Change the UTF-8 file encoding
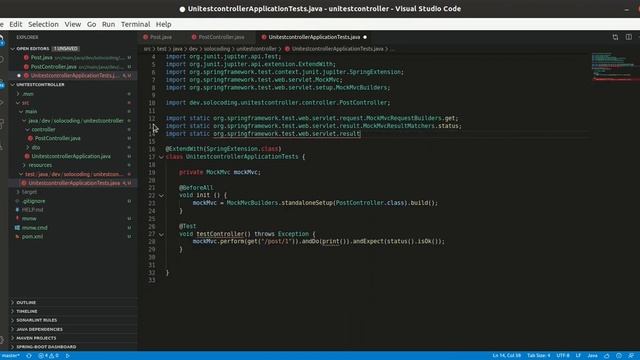 (x=563, y=356)
